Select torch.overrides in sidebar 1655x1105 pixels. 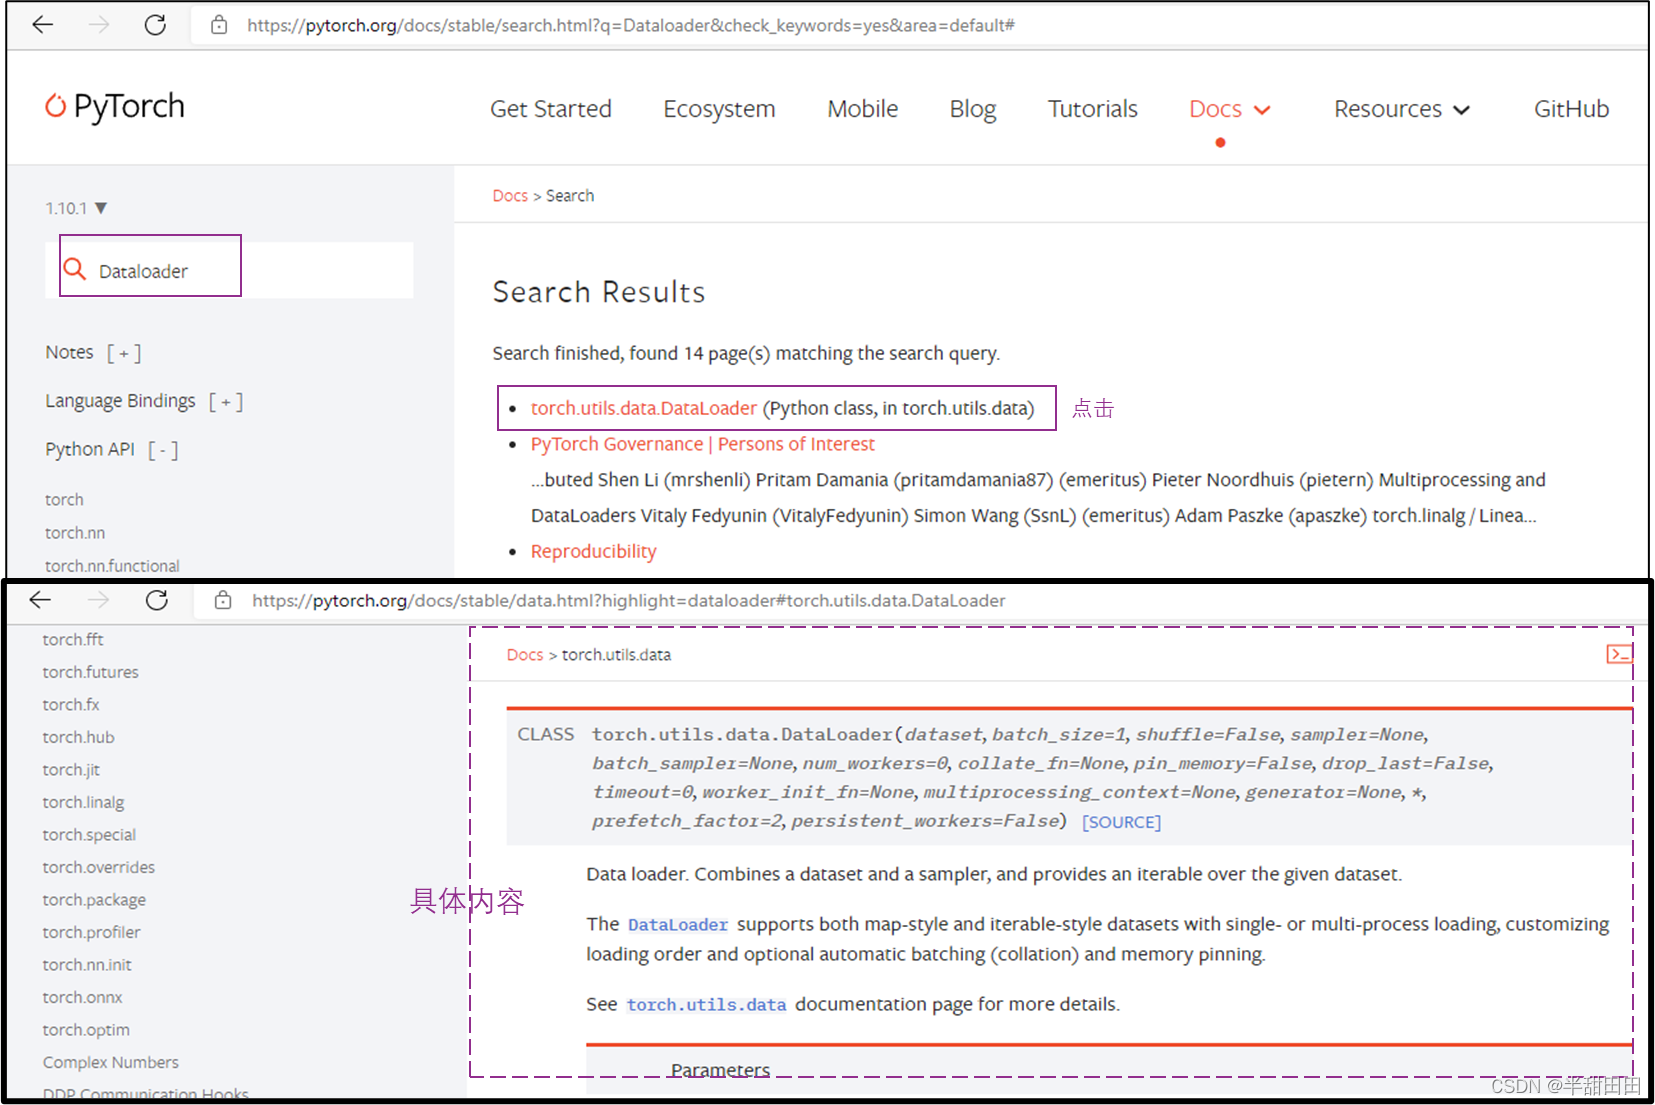[x=99, y=867]
